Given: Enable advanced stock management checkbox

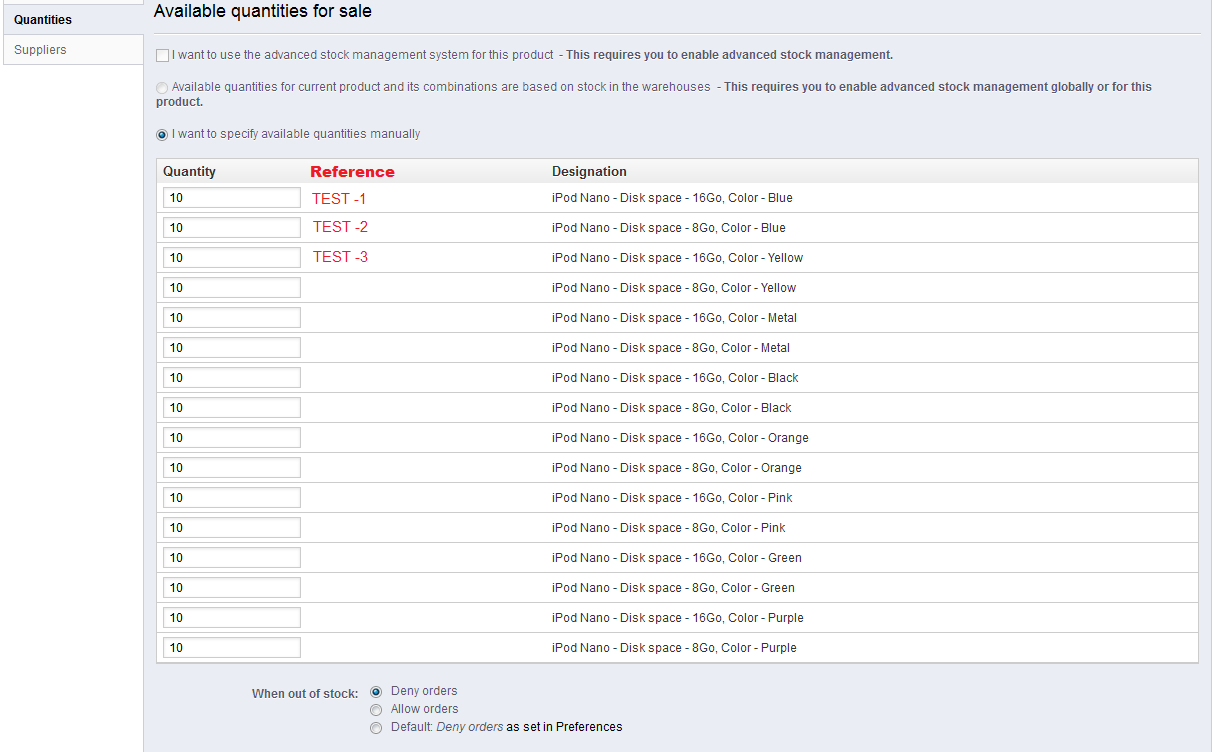Looking at the screenshot, I should tap(162, 56).
